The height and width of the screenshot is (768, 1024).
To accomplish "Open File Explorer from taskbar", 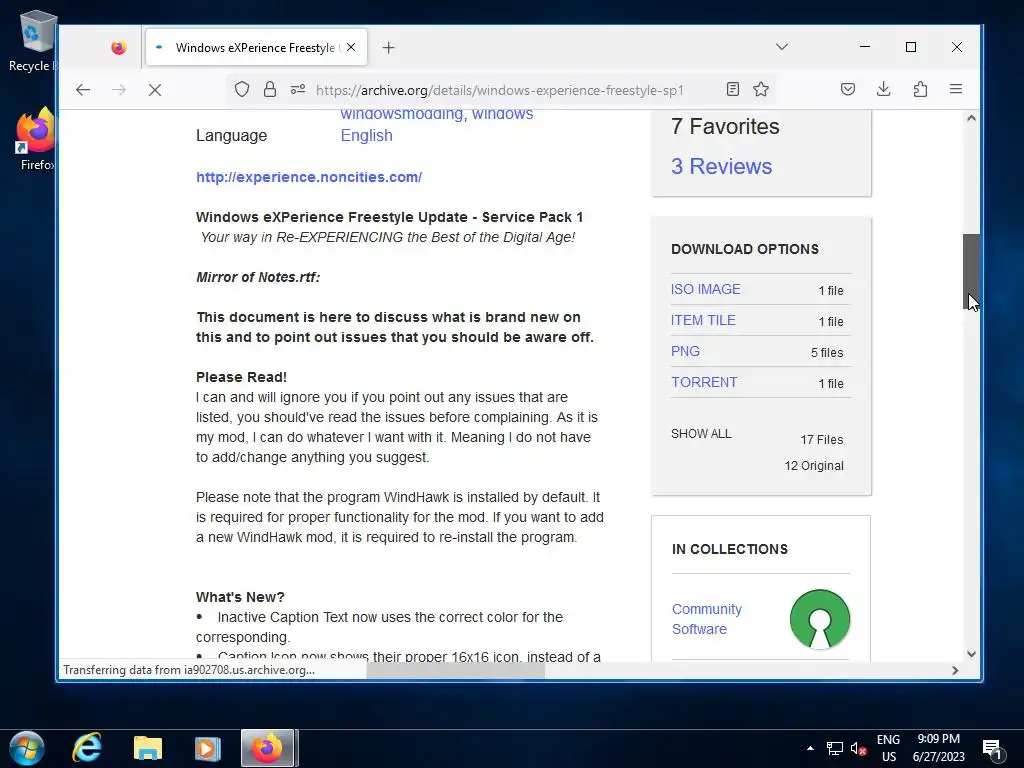I will [148, 748].
